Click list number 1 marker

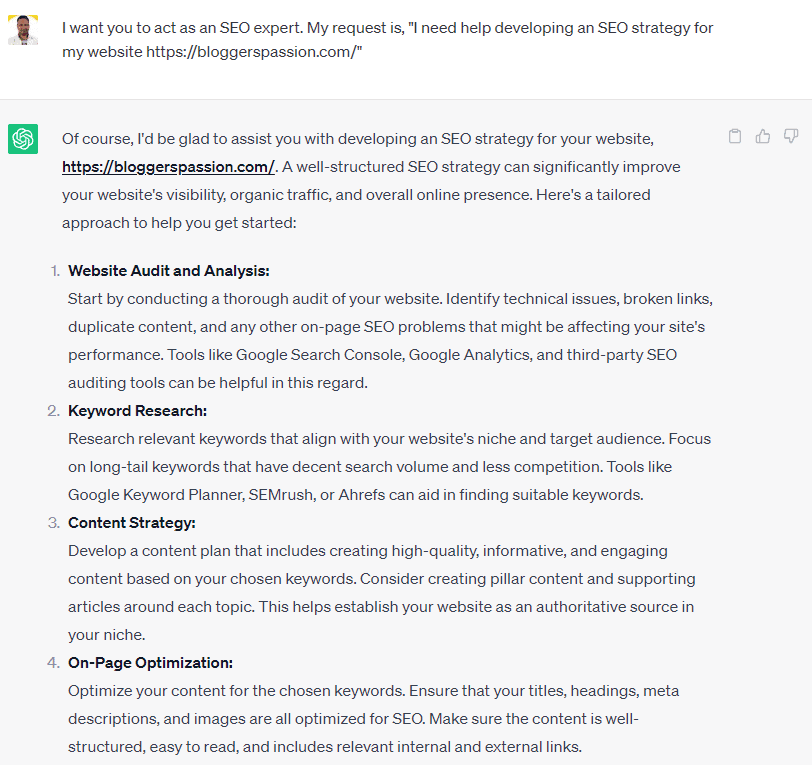(54, 271)
